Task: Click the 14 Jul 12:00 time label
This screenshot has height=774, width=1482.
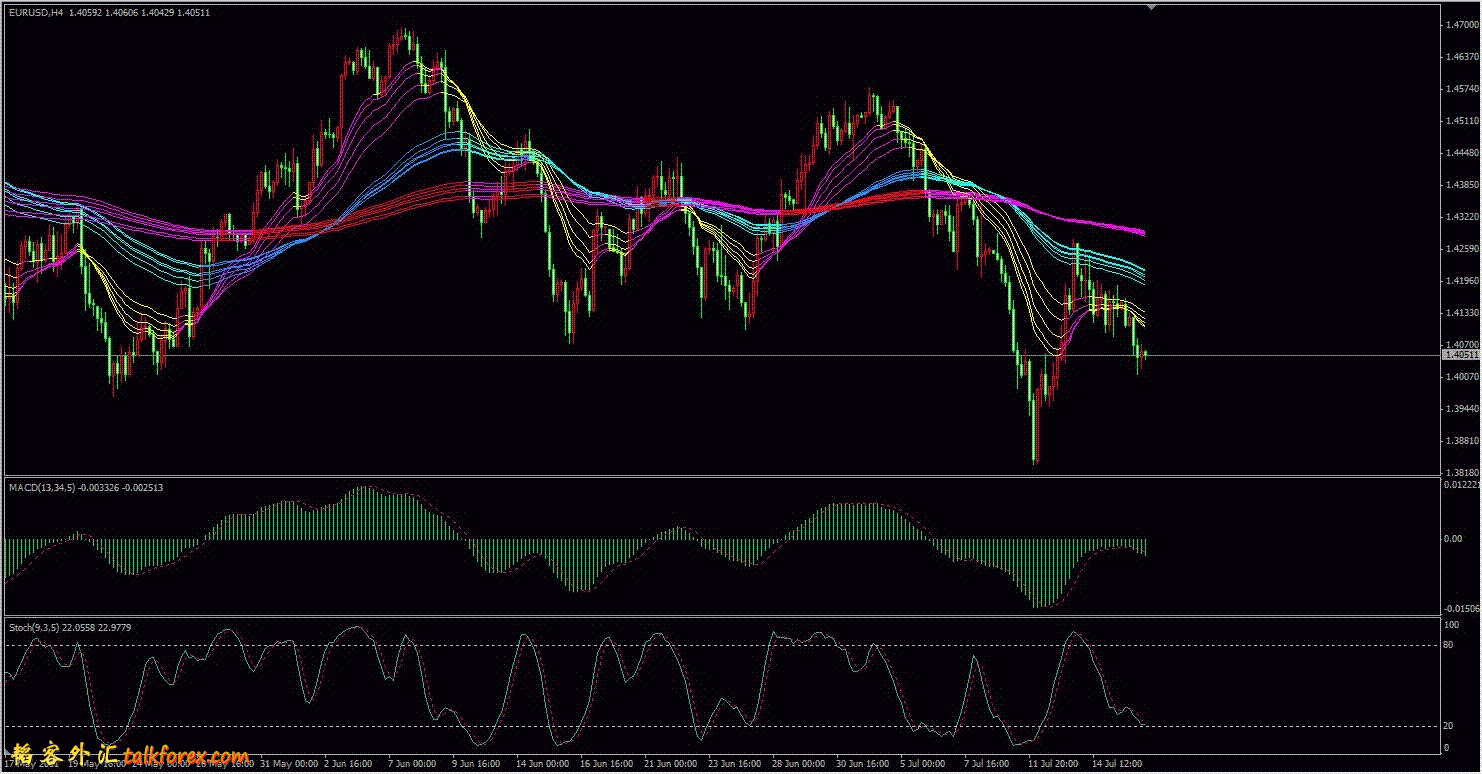Action: coord(1116,763)
